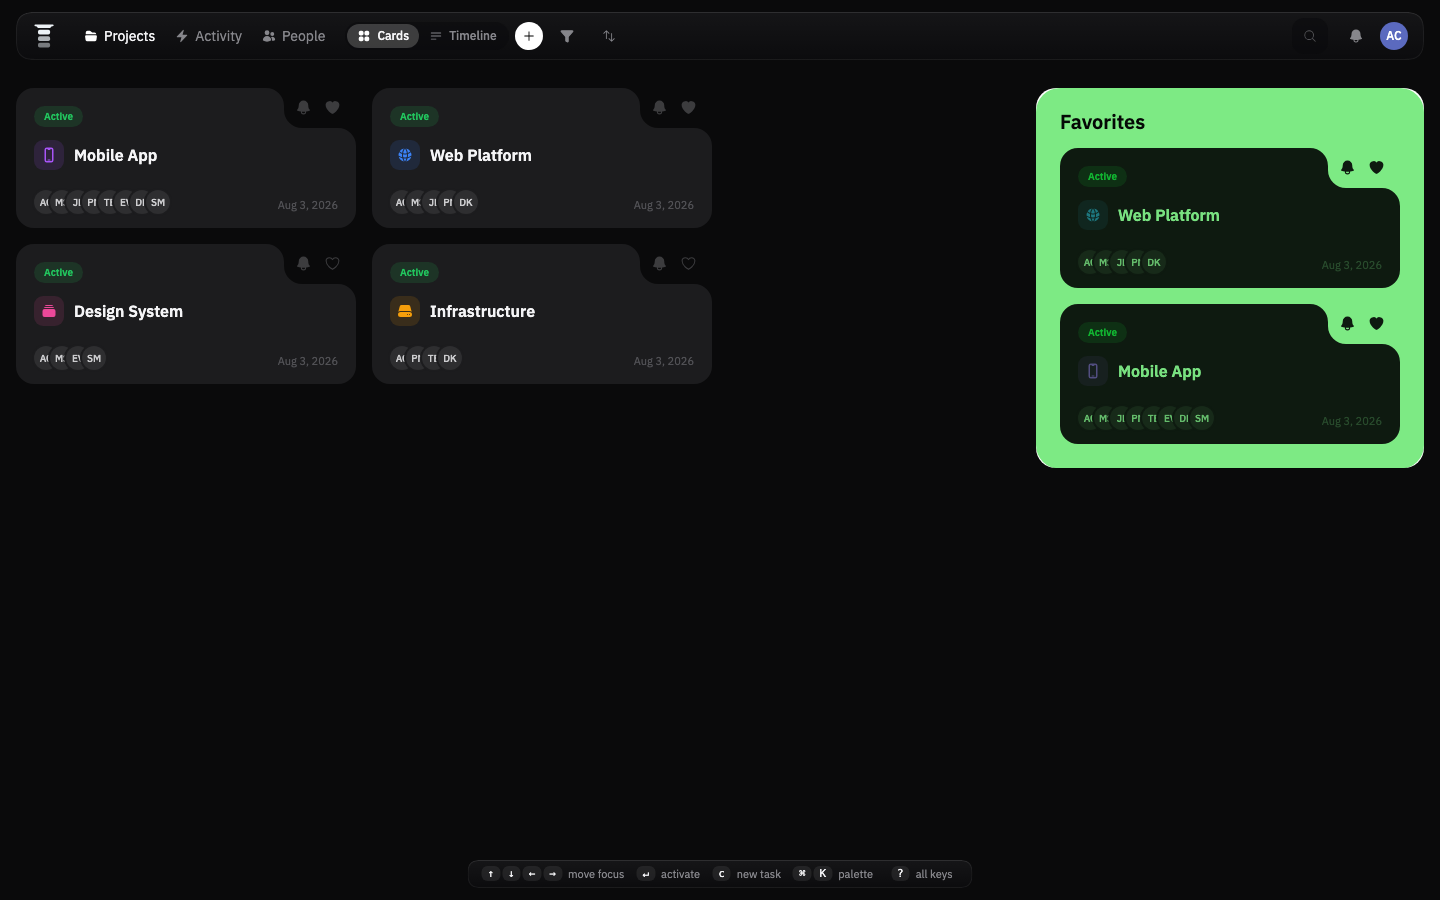Remove Web Platform heart in Favorites panel

(x=1377, y=167)
